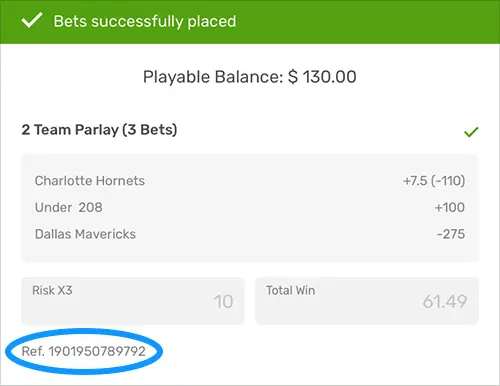The width and height of the screenshot is (500, 386).
Task: Click the +100 odds value
Action: click(x=450, y=207)
